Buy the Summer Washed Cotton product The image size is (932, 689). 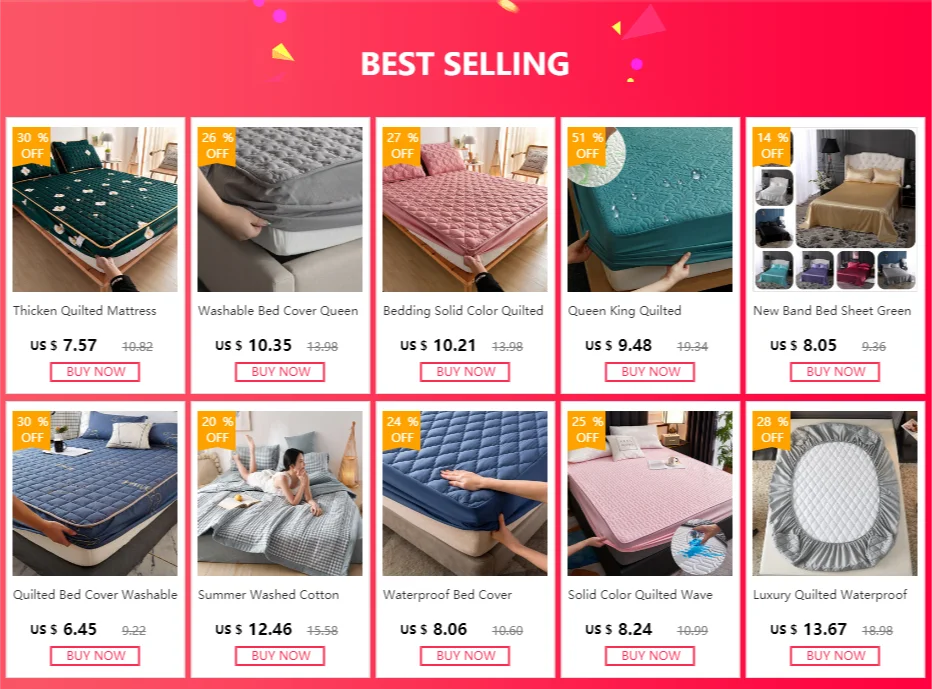coord(280,656)
